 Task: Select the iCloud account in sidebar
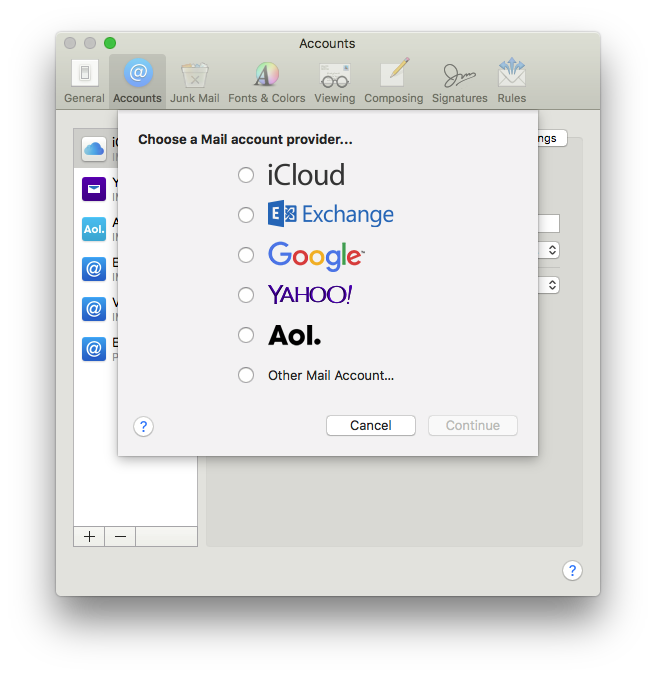[96, 149]
